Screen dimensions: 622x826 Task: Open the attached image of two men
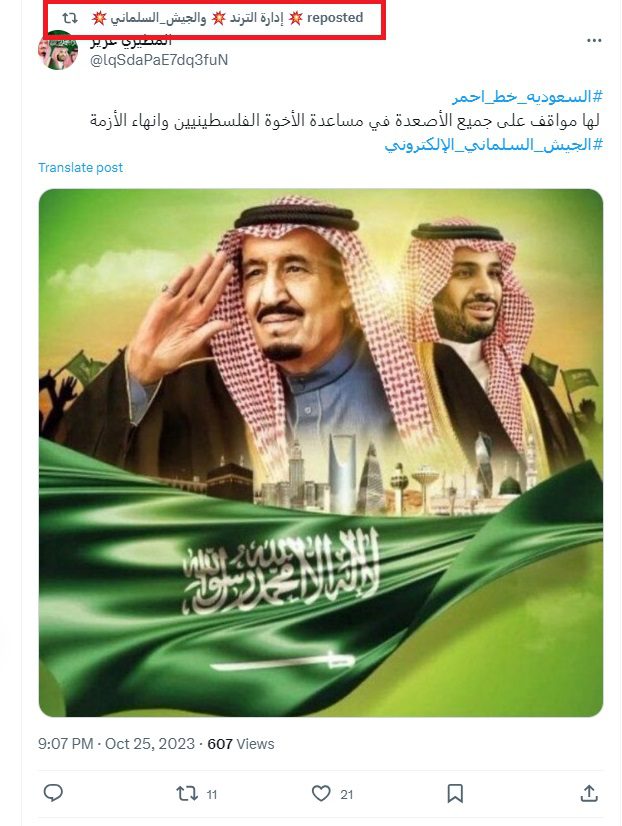pos(321,453)
